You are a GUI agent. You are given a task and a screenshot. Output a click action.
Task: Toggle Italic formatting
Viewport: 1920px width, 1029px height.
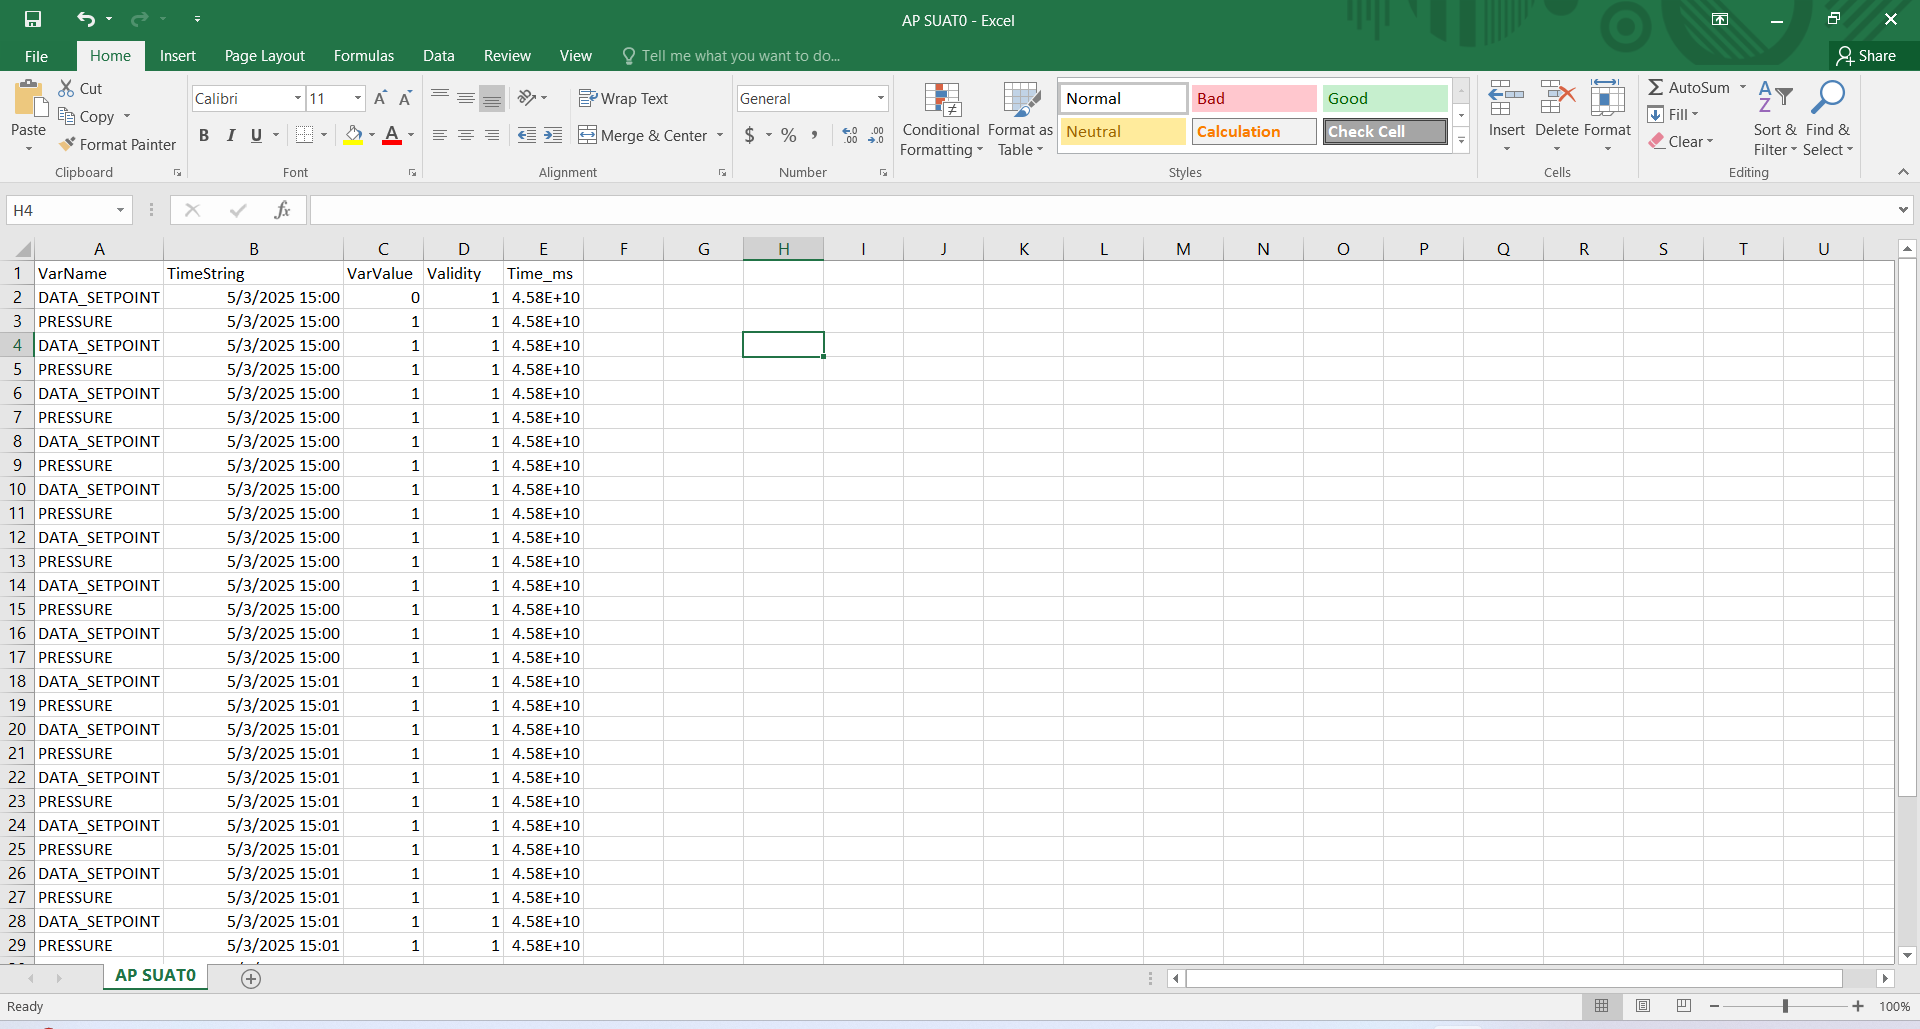[x=230, y=135]
